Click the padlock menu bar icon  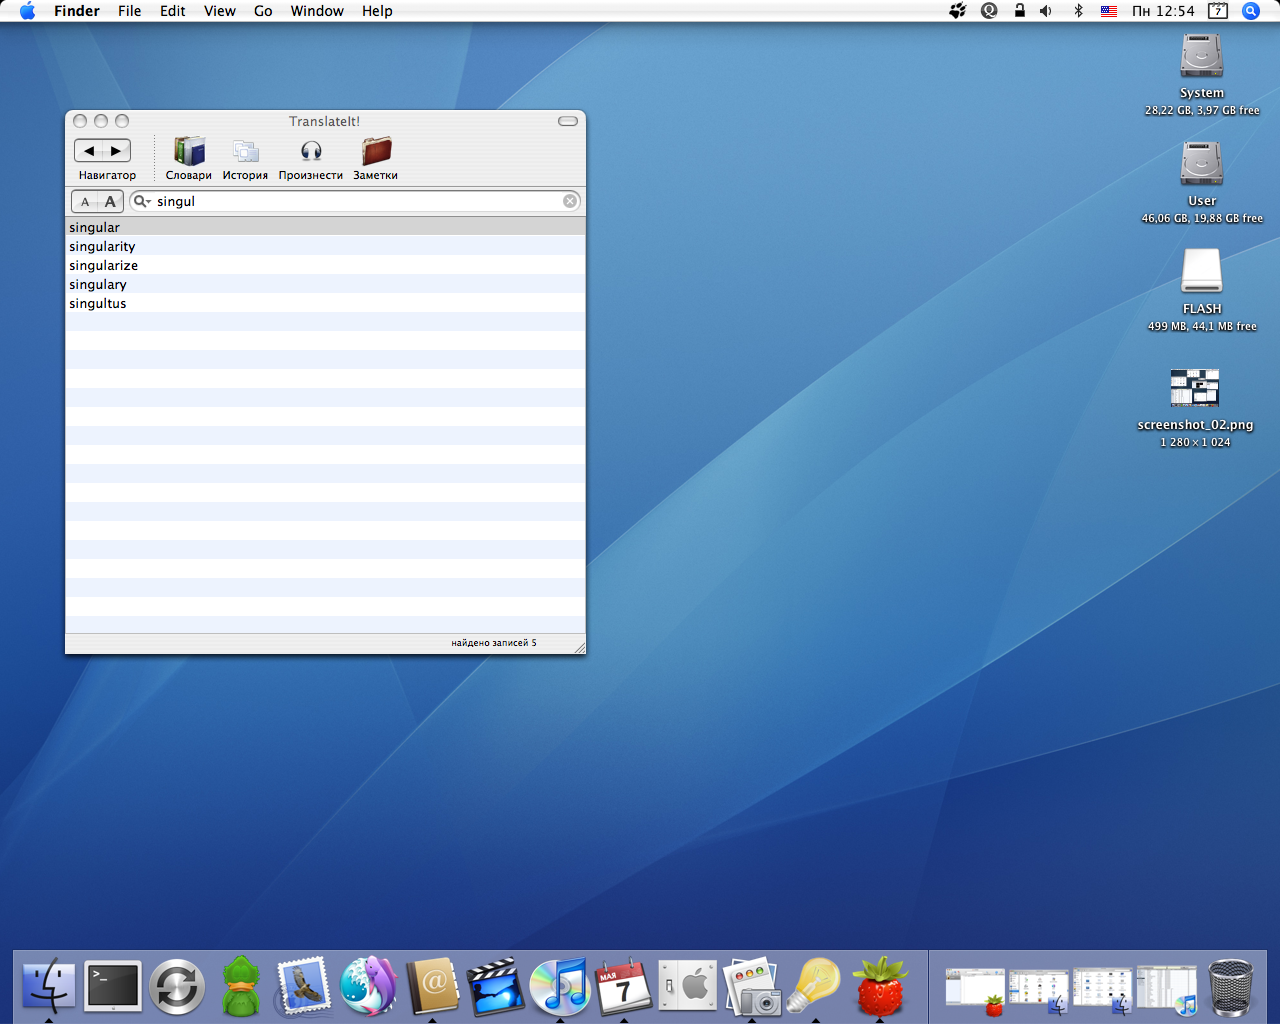(x=1019, y=11)
